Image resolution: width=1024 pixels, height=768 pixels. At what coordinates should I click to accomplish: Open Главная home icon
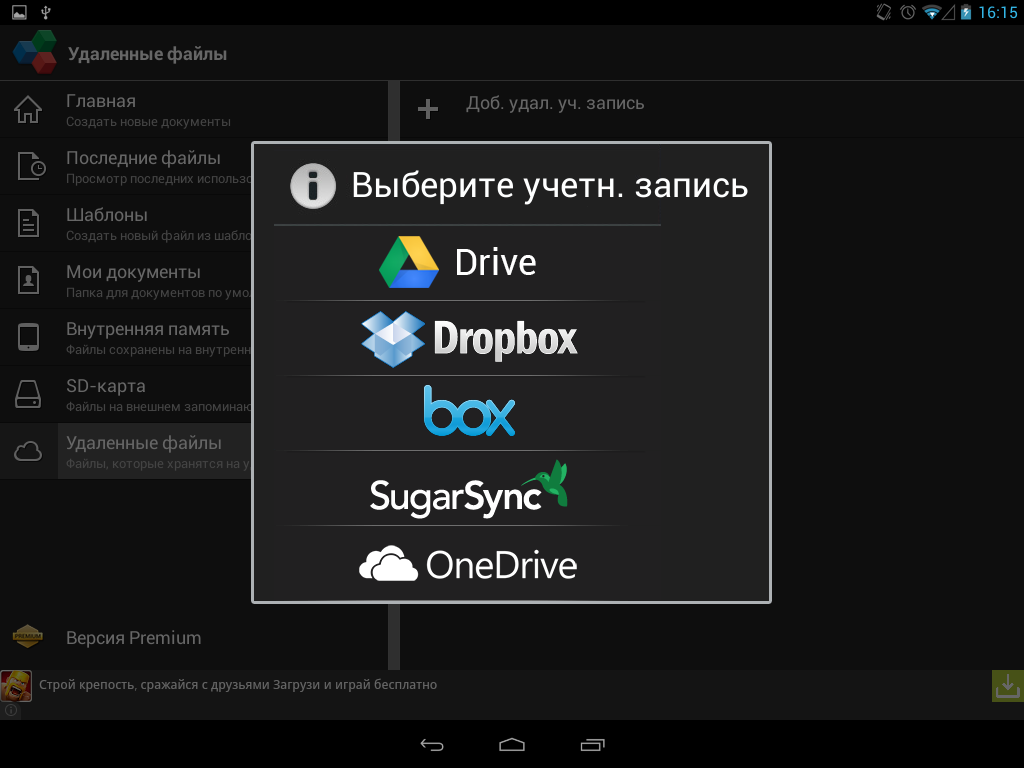click(28, 109)
